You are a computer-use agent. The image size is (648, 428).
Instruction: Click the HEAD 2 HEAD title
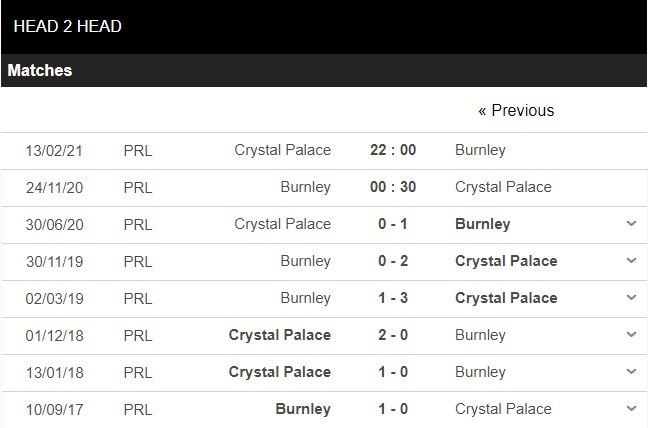(68, 26)
